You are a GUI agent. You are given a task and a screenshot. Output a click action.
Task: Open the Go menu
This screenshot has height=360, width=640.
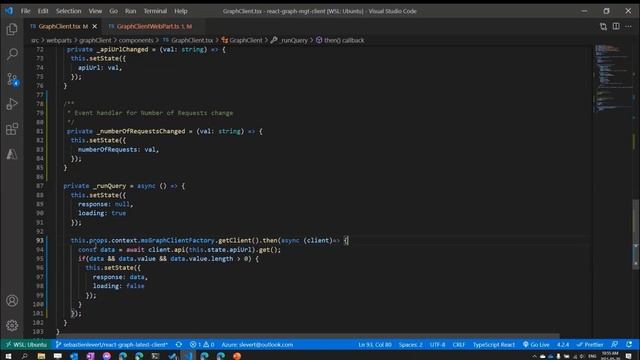[113, 11]
